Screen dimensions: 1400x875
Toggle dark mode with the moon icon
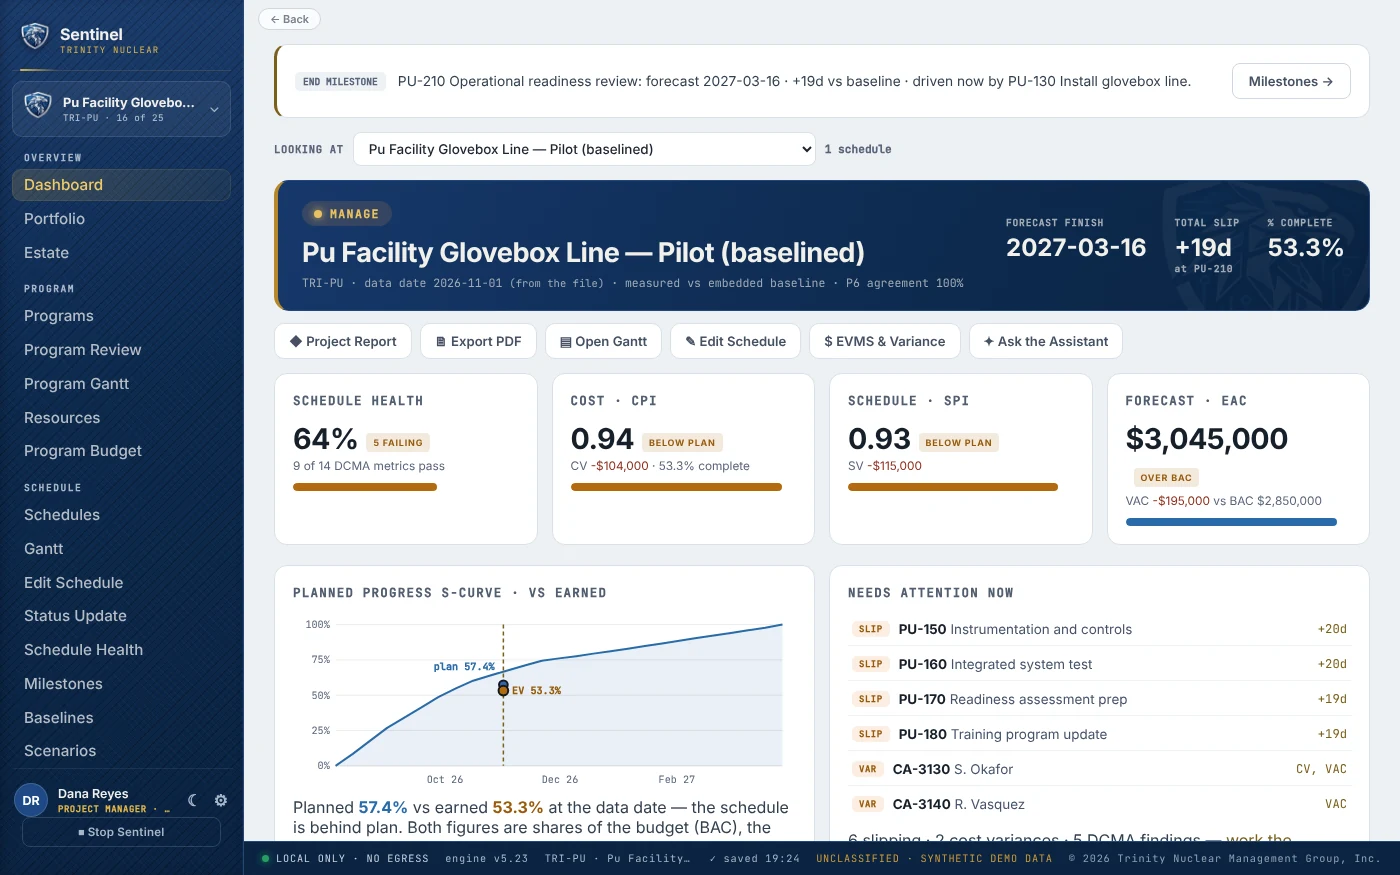[x=193, y=800]
